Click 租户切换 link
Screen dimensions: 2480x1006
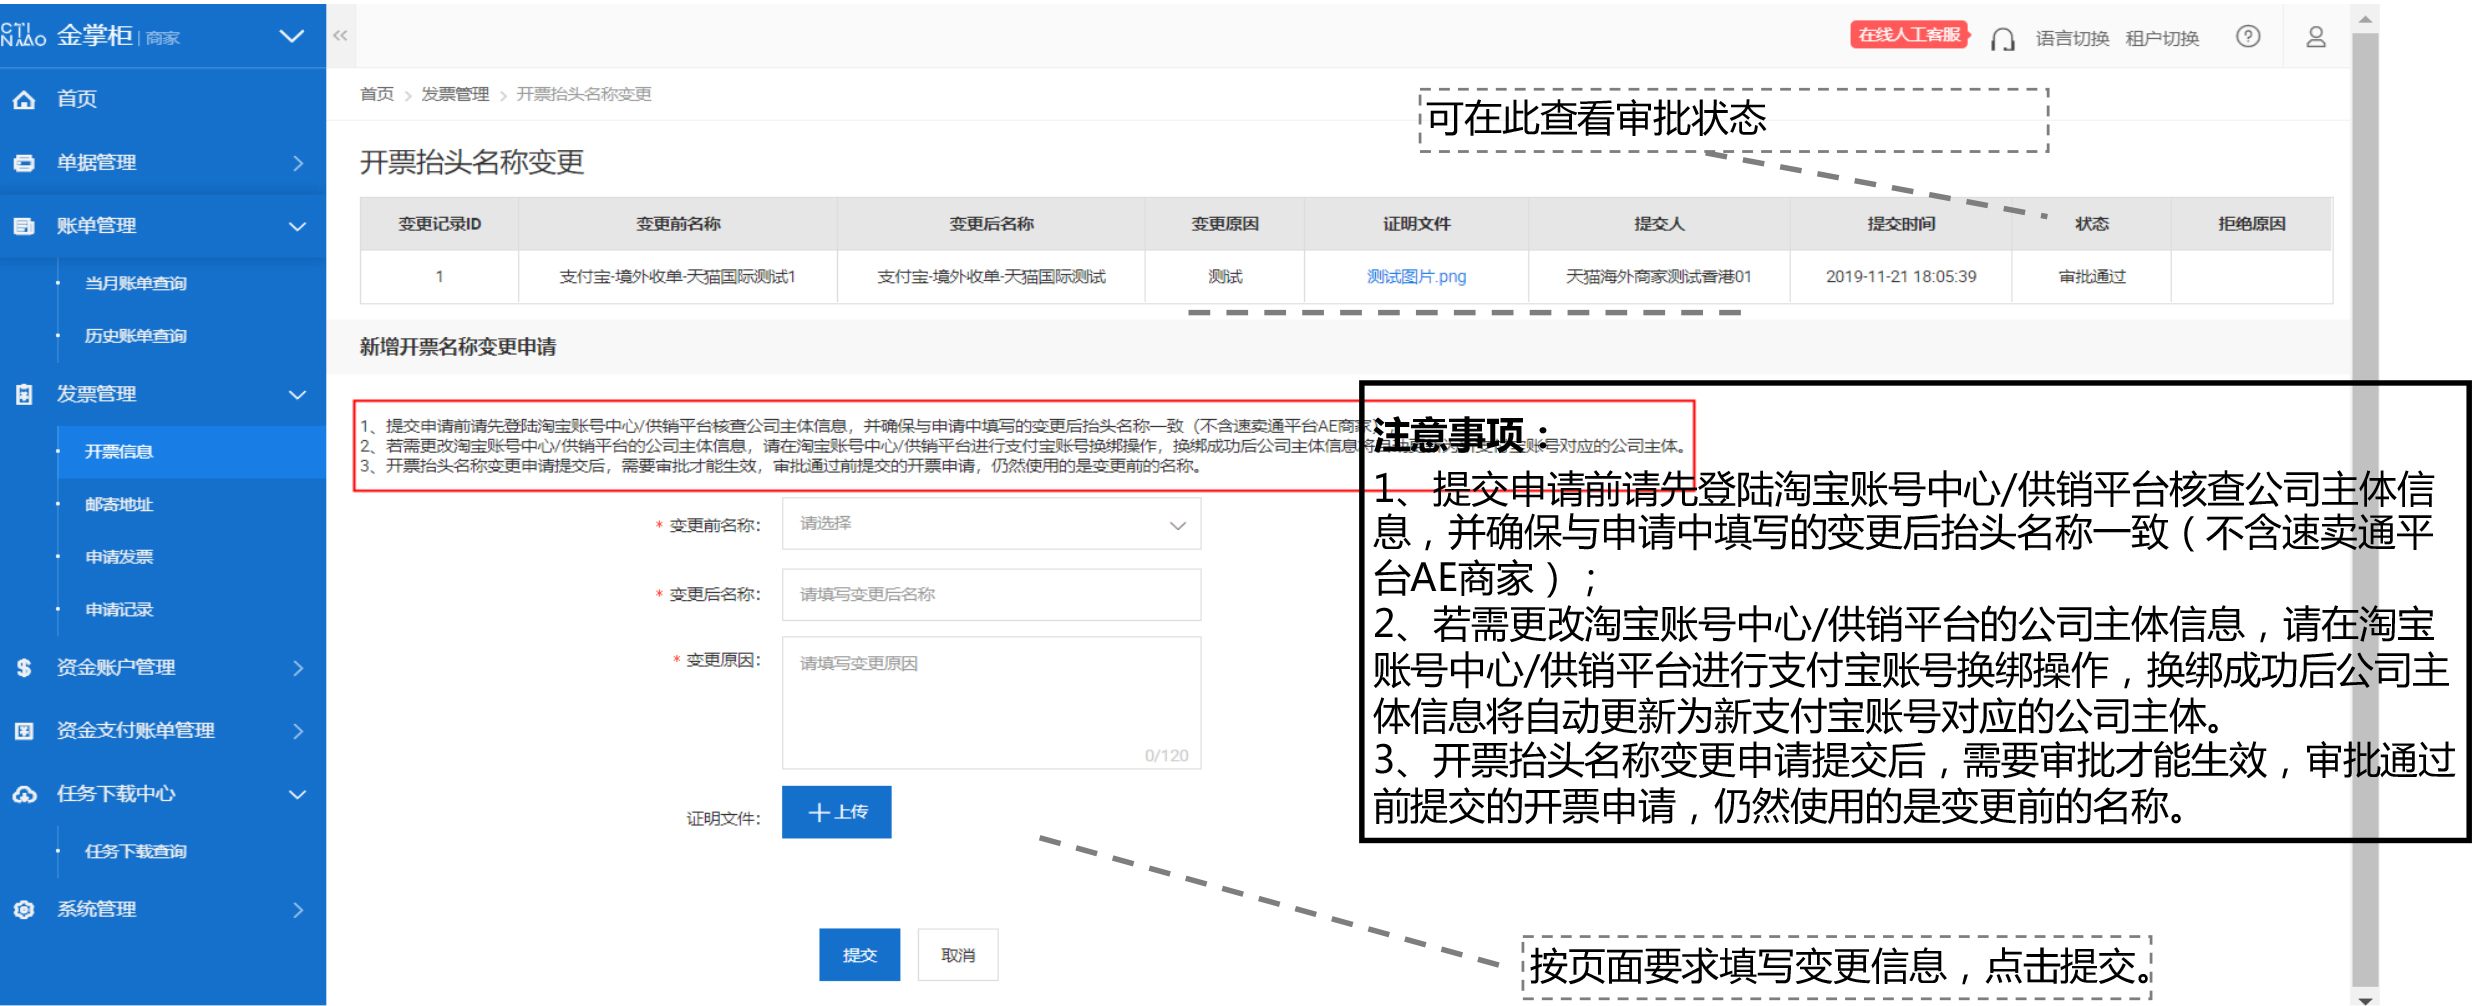tap(2162, 38)
